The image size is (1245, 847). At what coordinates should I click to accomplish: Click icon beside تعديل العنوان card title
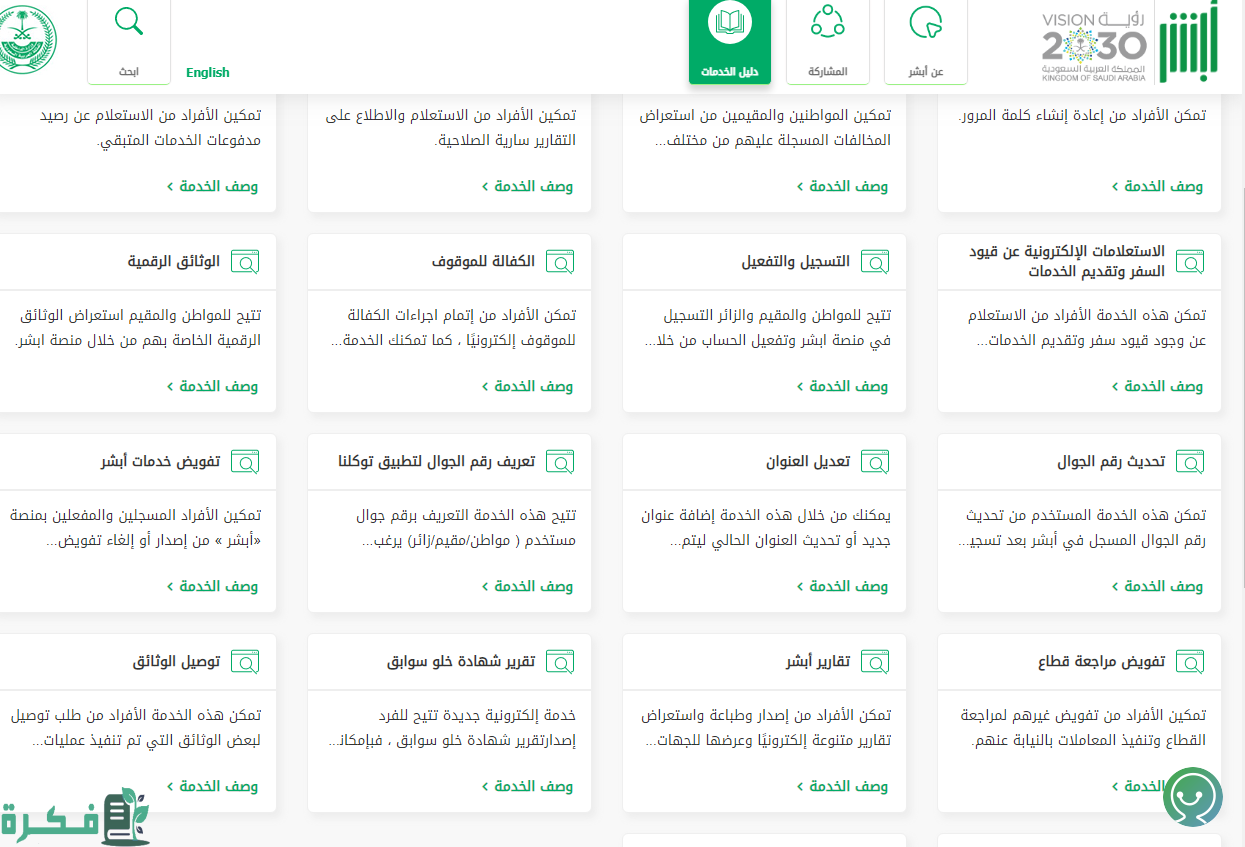874,462
